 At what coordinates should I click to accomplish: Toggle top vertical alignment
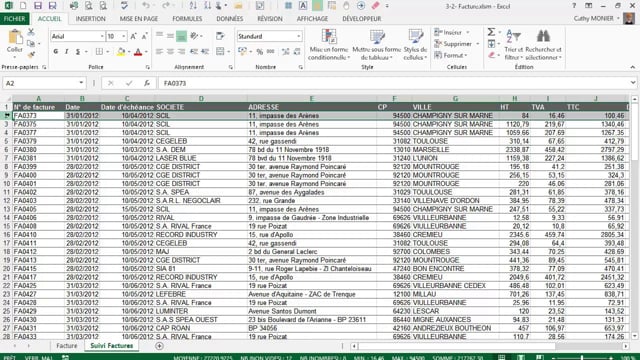(x=159, y=36)
